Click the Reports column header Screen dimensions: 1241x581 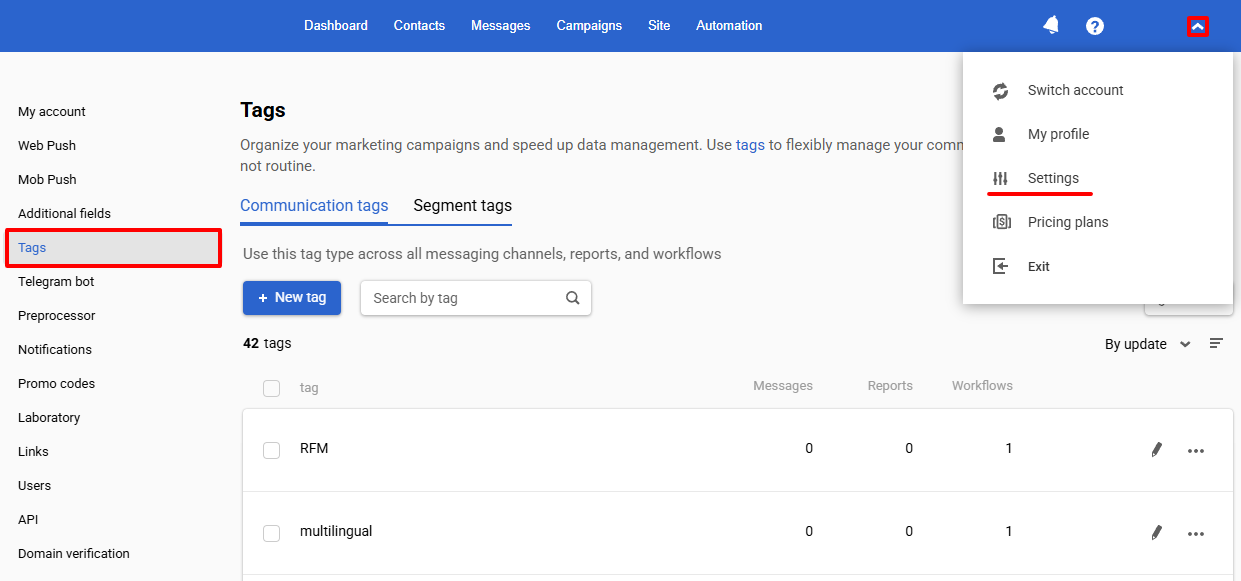click(890, 386)
